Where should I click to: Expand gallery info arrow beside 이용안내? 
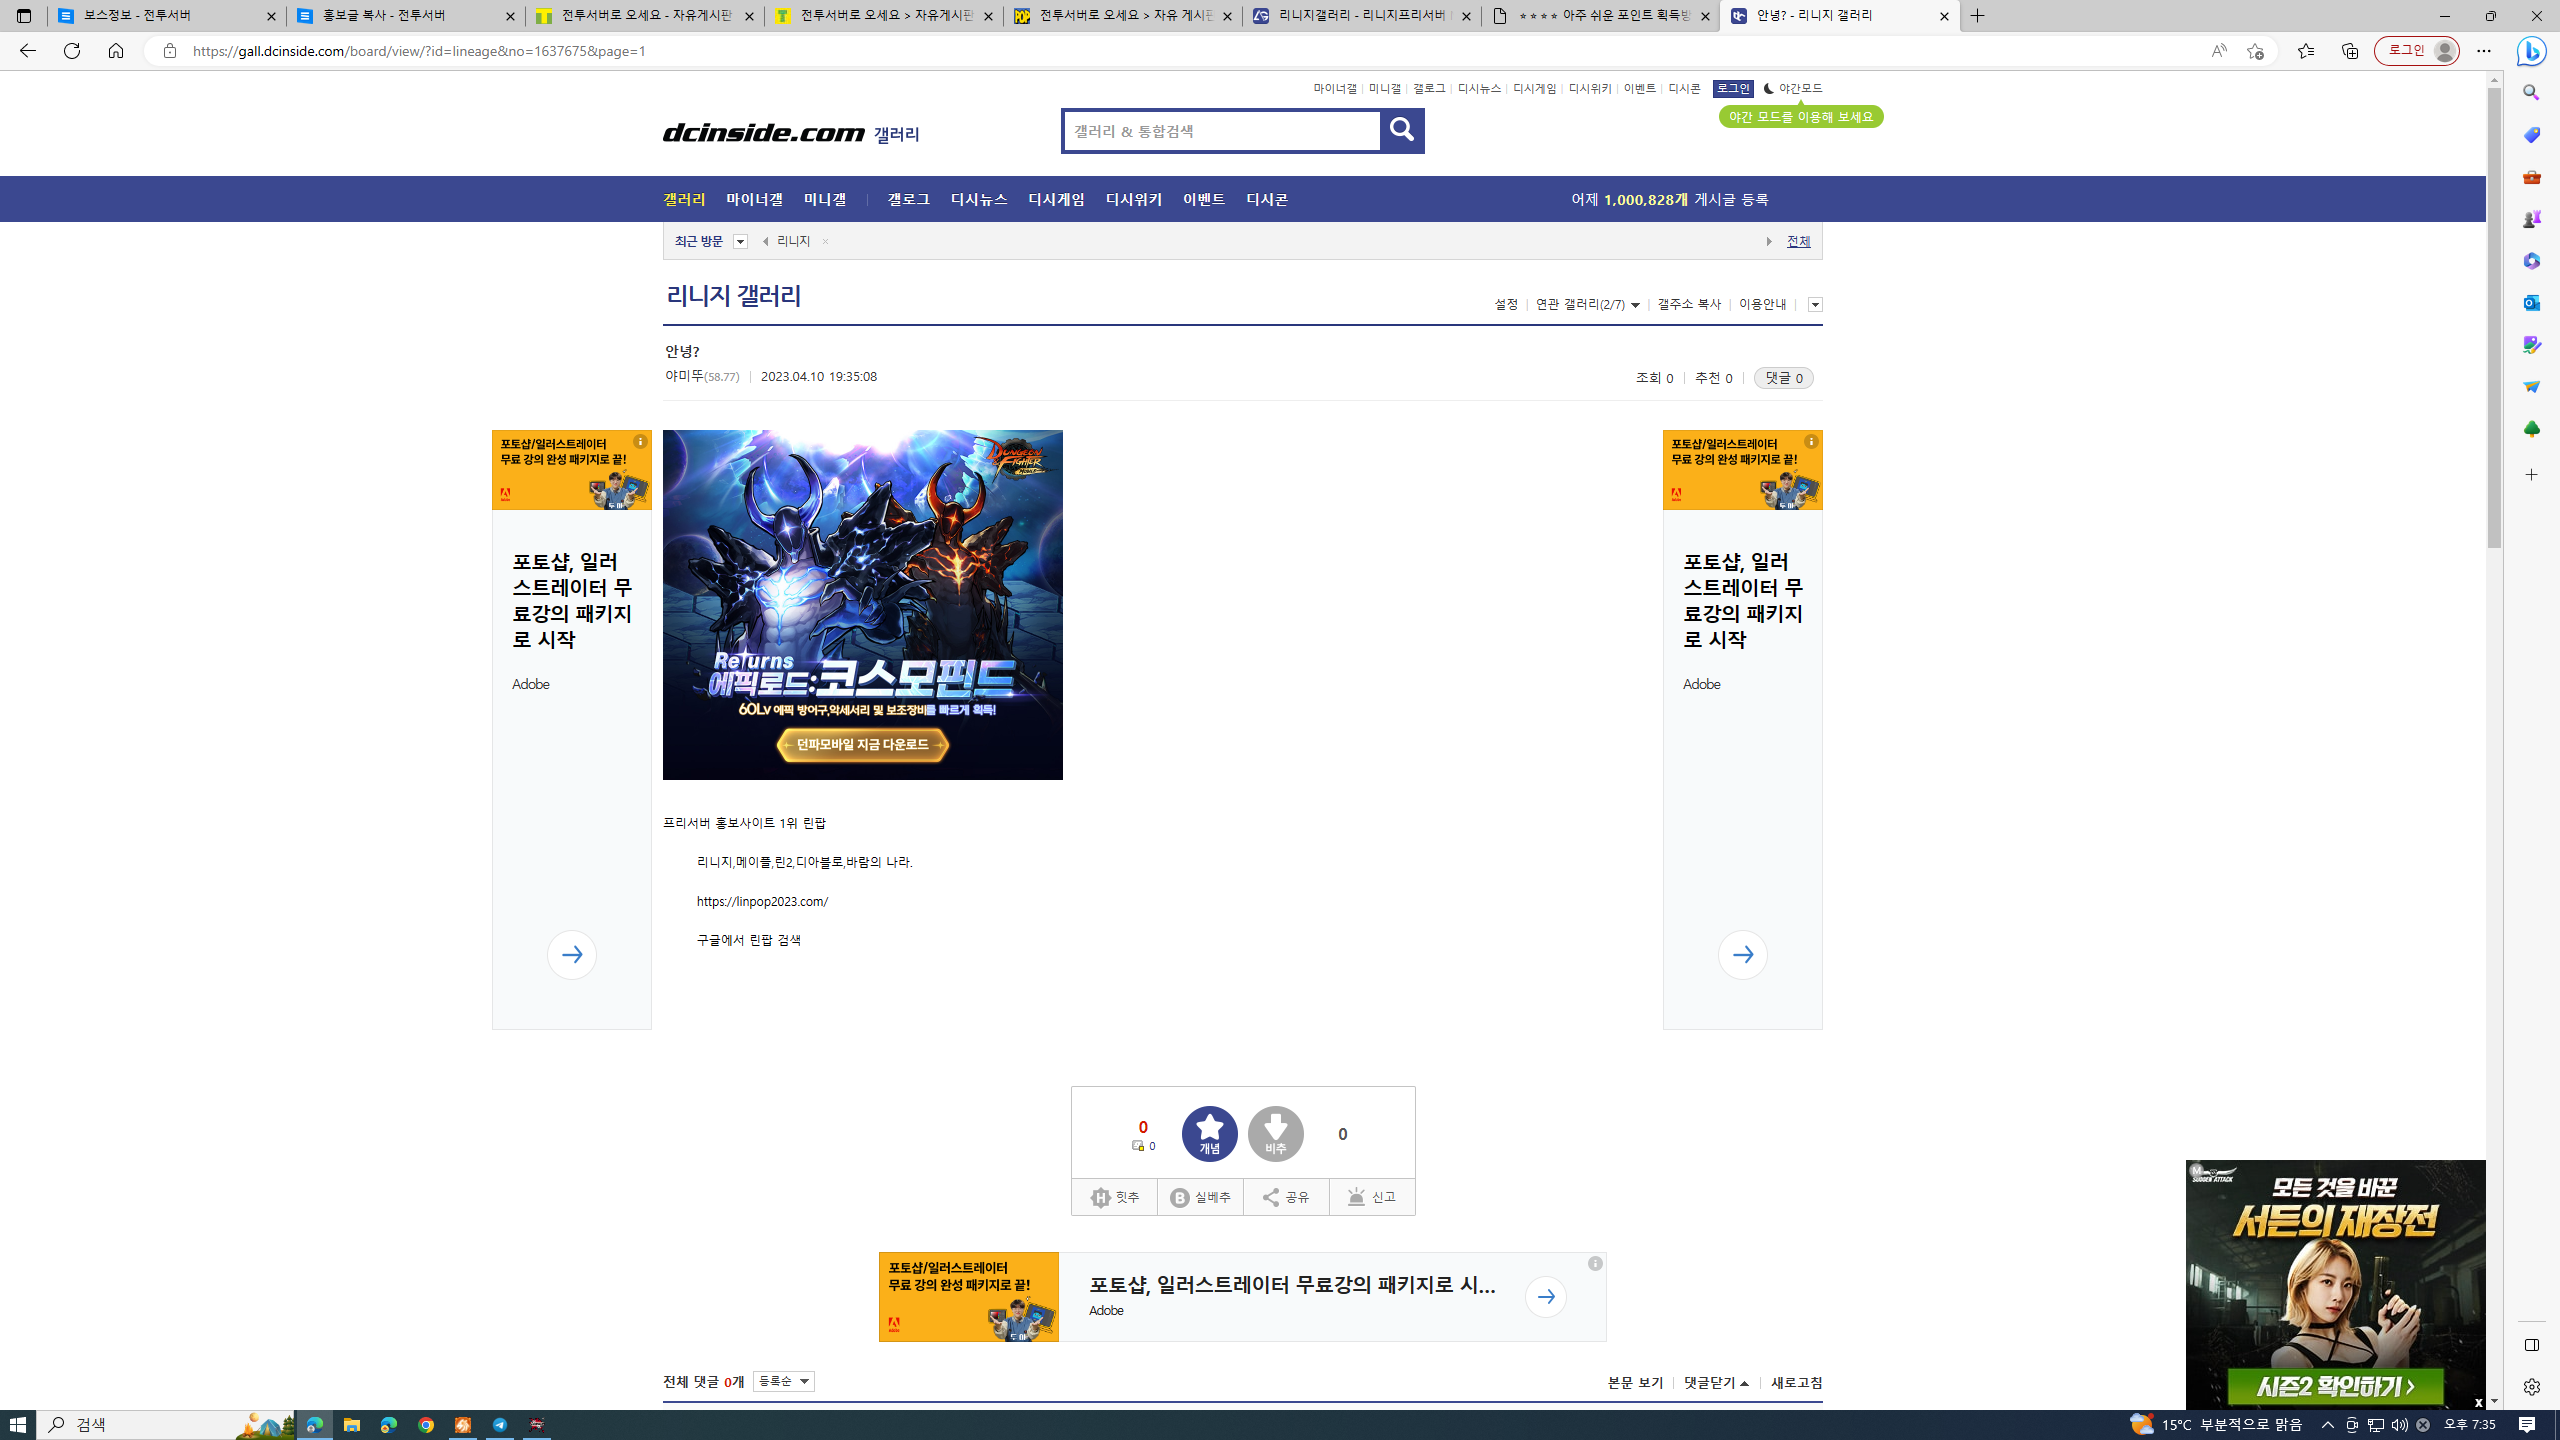click(x=1815, y=305)
